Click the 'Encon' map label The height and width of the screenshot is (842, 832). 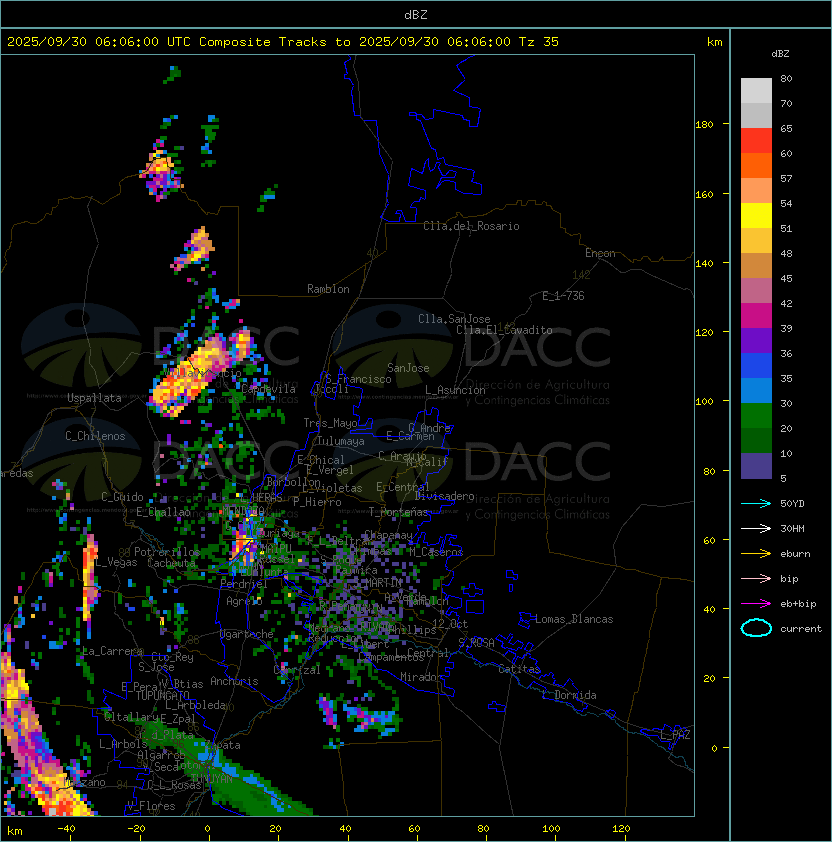pyautogui.click(x=600, y=253)
